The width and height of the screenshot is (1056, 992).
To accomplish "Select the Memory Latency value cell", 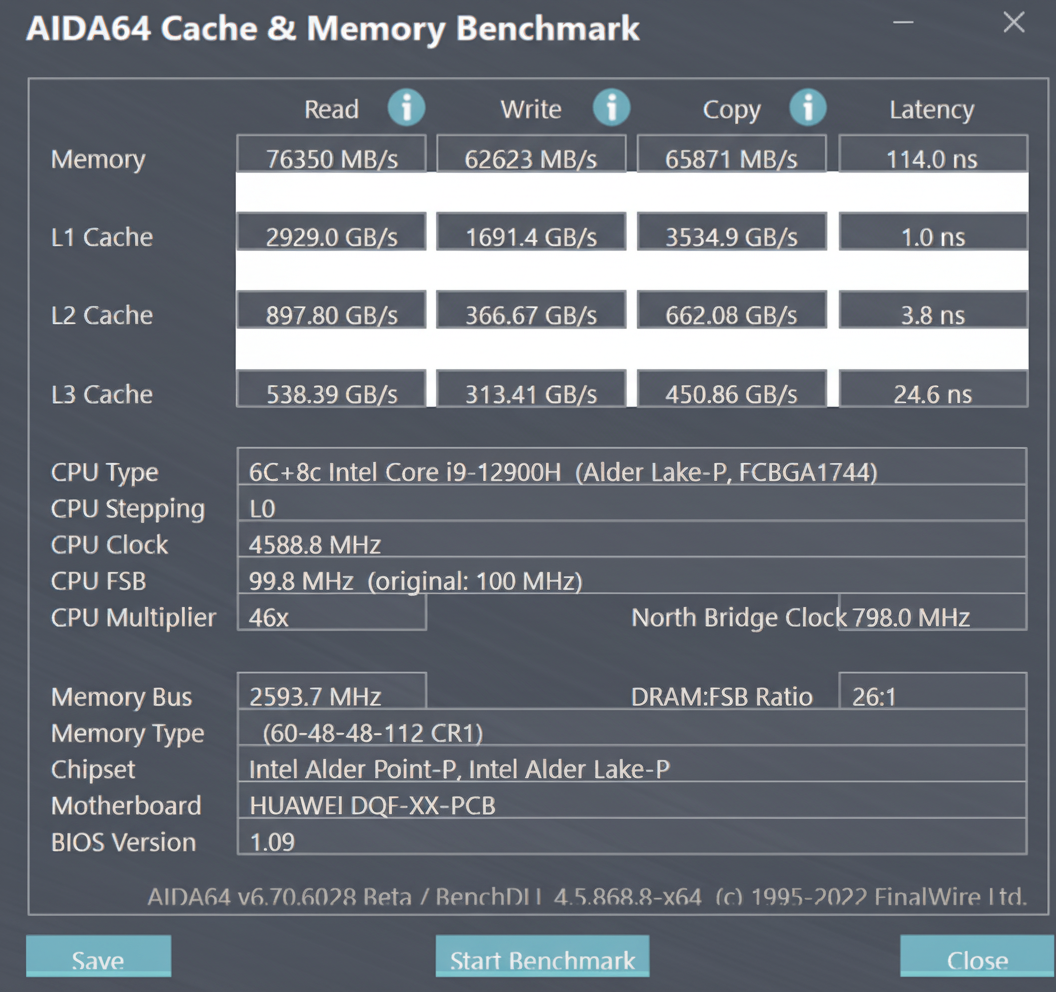I will click(x=932, y=157).
